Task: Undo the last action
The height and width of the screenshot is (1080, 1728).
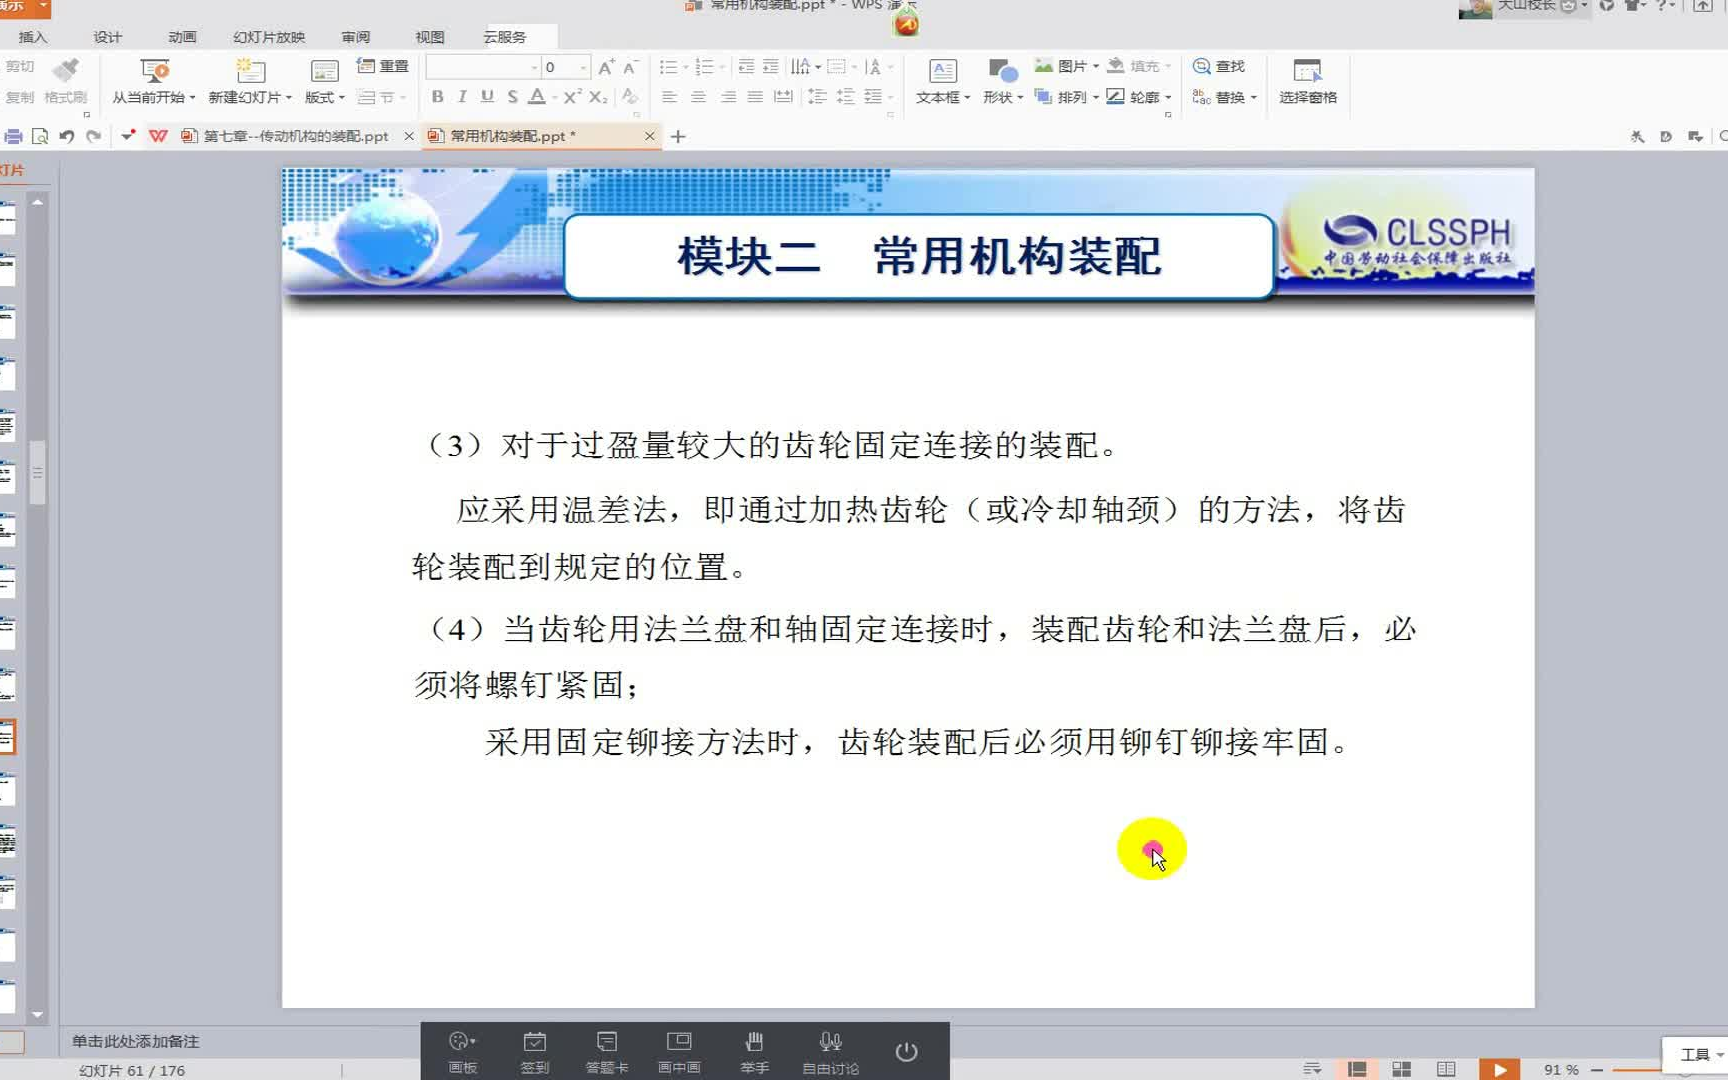Action: [67, 136]
